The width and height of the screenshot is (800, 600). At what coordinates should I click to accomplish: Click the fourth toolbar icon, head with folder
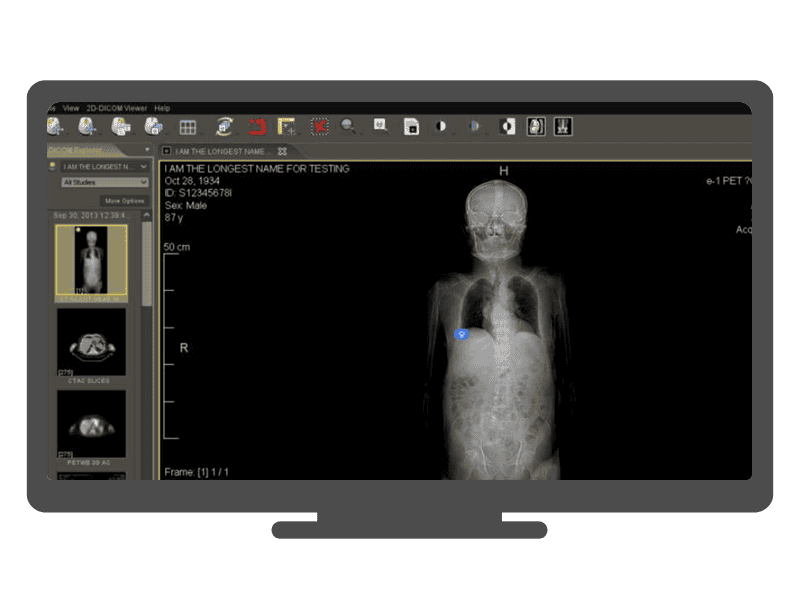[154, 126]
